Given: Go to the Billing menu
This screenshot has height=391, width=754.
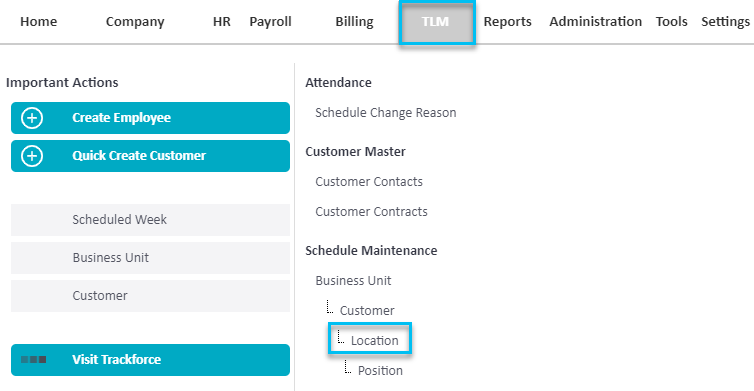Looking at the screenshot, I should [354, 22].
